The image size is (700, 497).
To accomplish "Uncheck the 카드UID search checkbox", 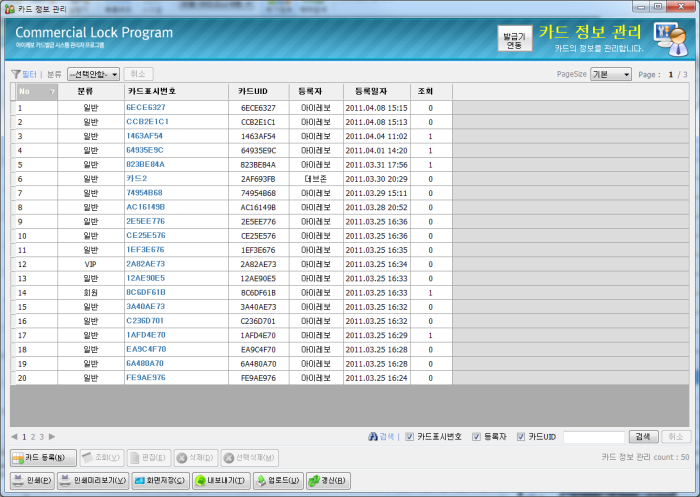I will click(522, 437).
